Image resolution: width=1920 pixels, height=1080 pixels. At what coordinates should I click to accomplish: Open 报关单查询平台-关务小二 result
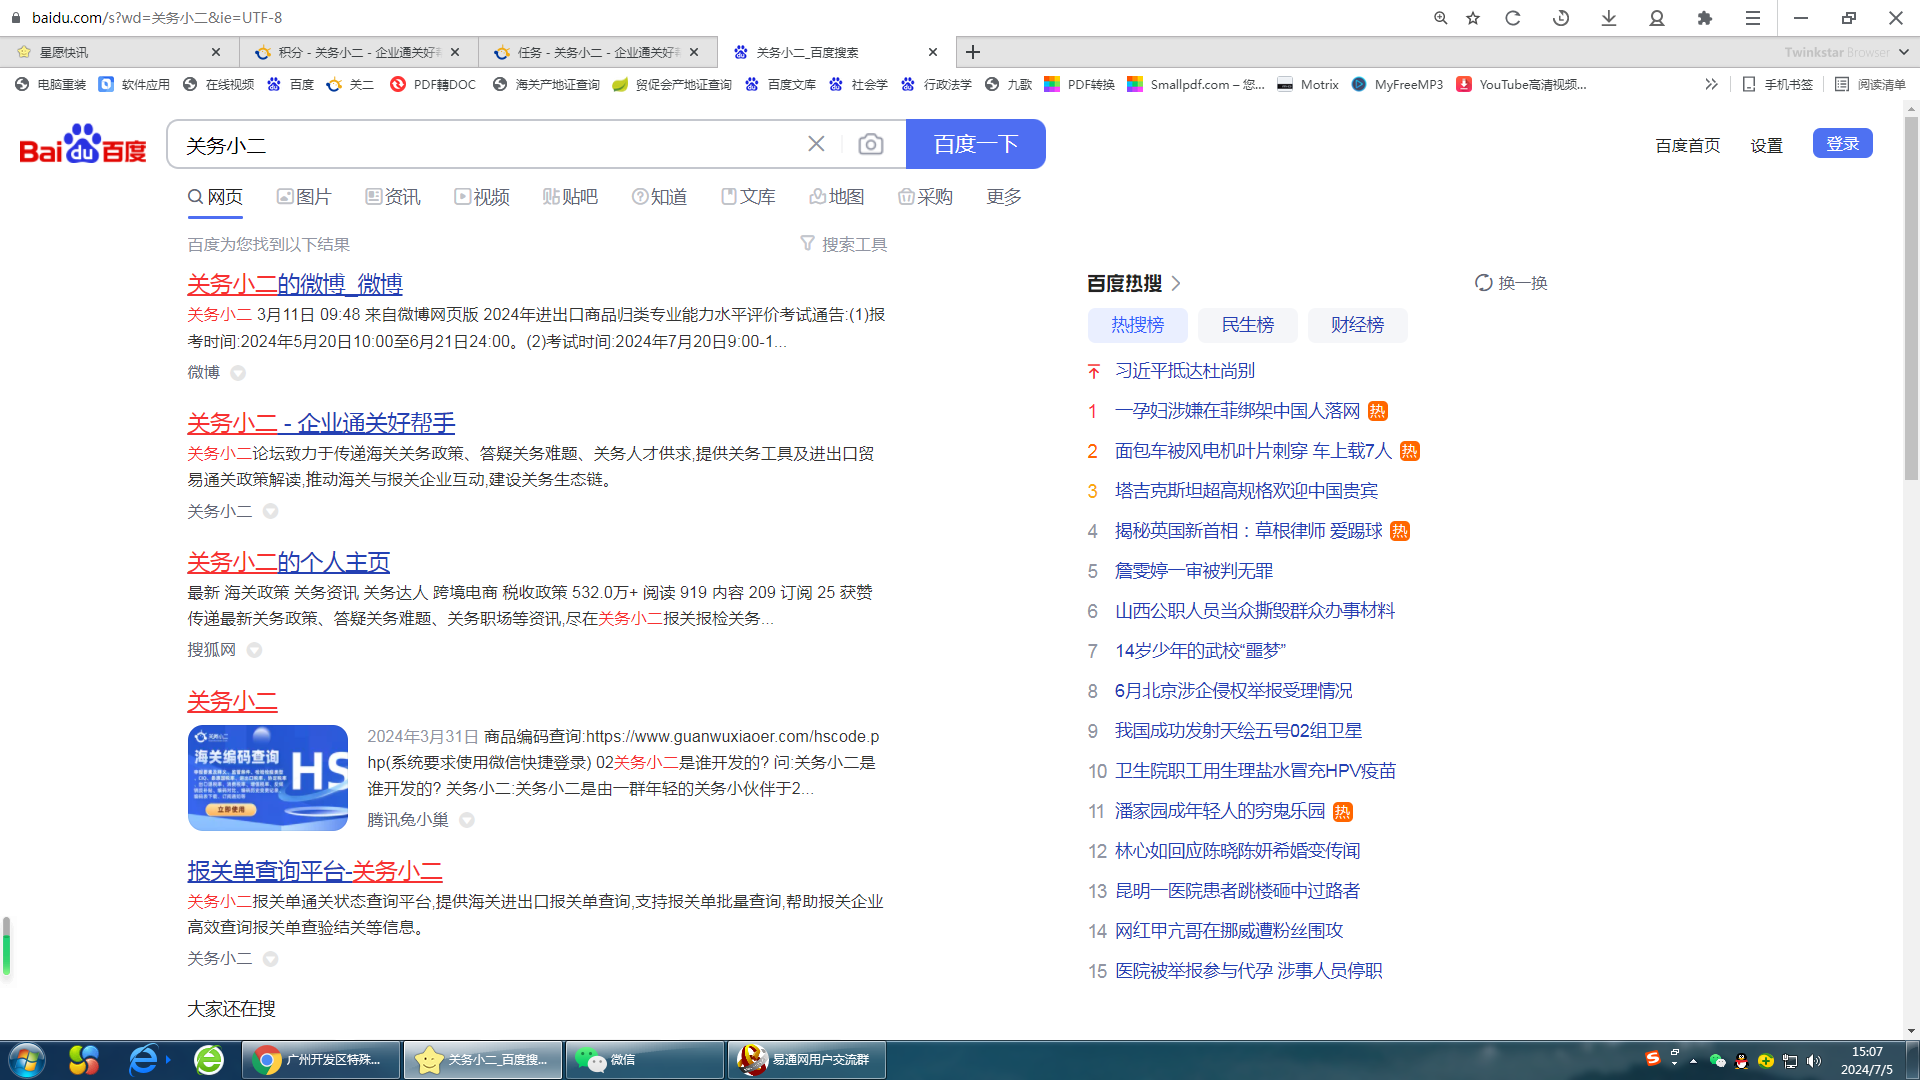(315, 871)
